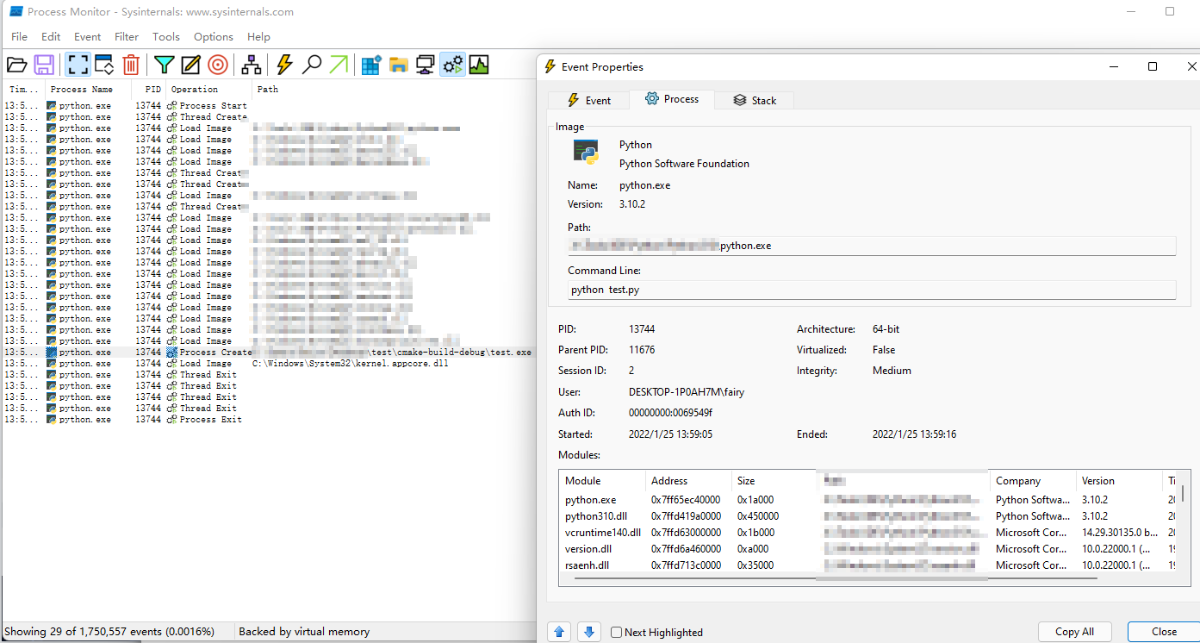Click the Version column header in Modules list
The width and height of the screenshot is (1200, 643).
(x=1120, y=481)
